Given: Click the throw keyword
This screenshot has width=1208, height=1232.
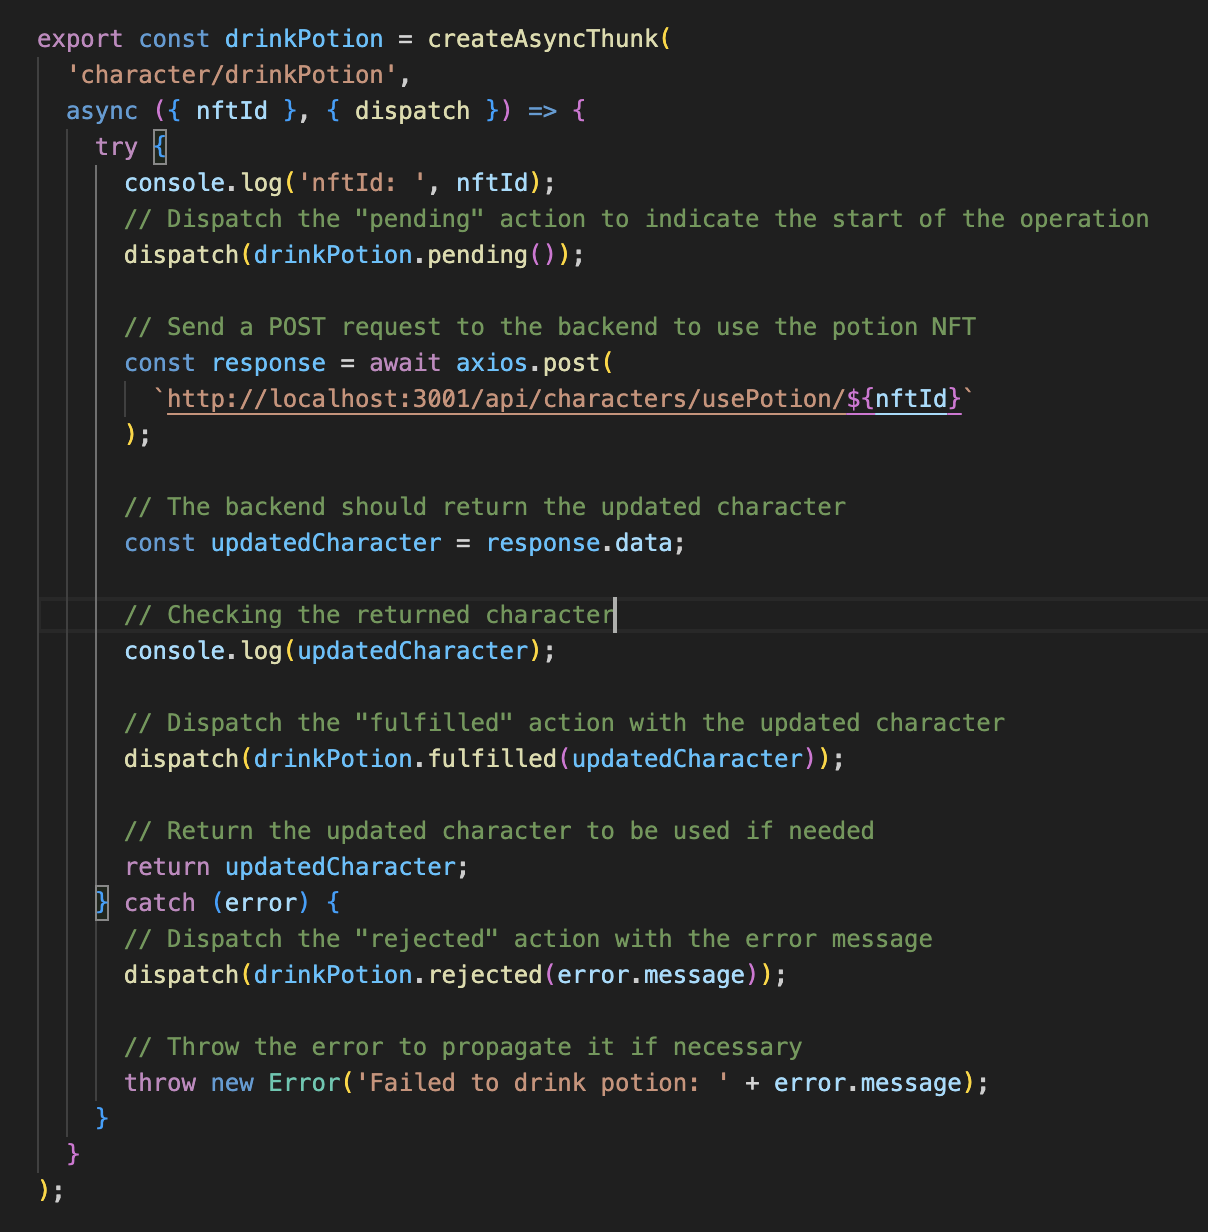Looking at the screenshot, I should pyautogui.click(x=160, y=1083).
